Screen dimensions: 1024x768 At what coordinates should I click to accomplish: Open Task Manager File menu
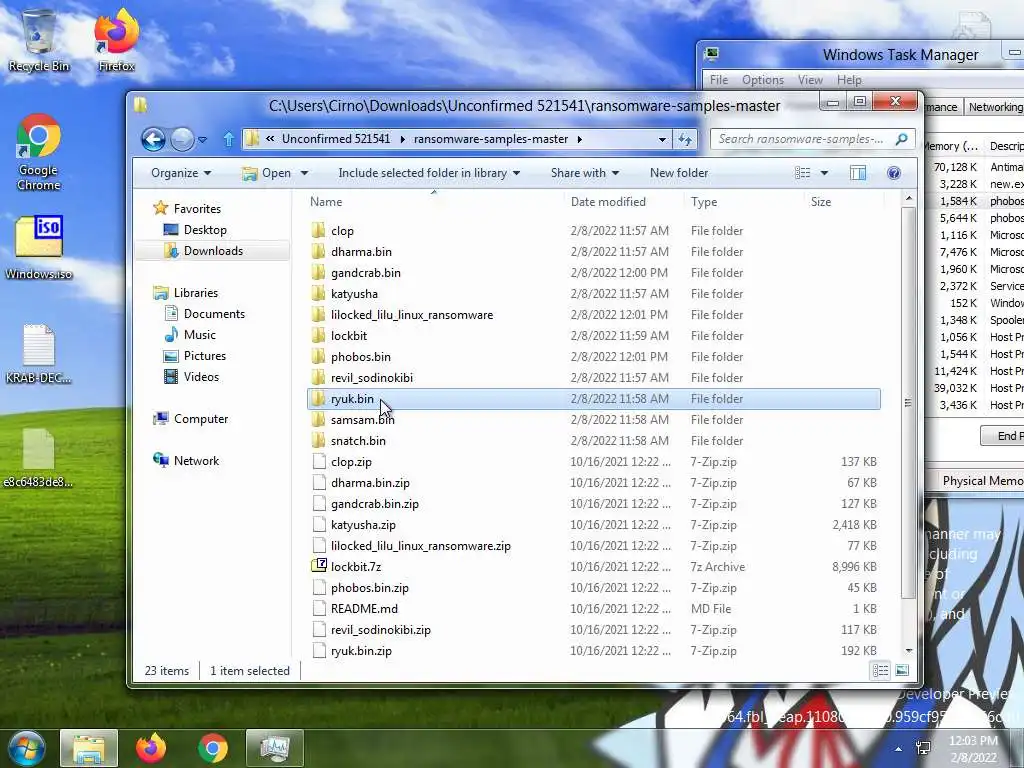719,80
